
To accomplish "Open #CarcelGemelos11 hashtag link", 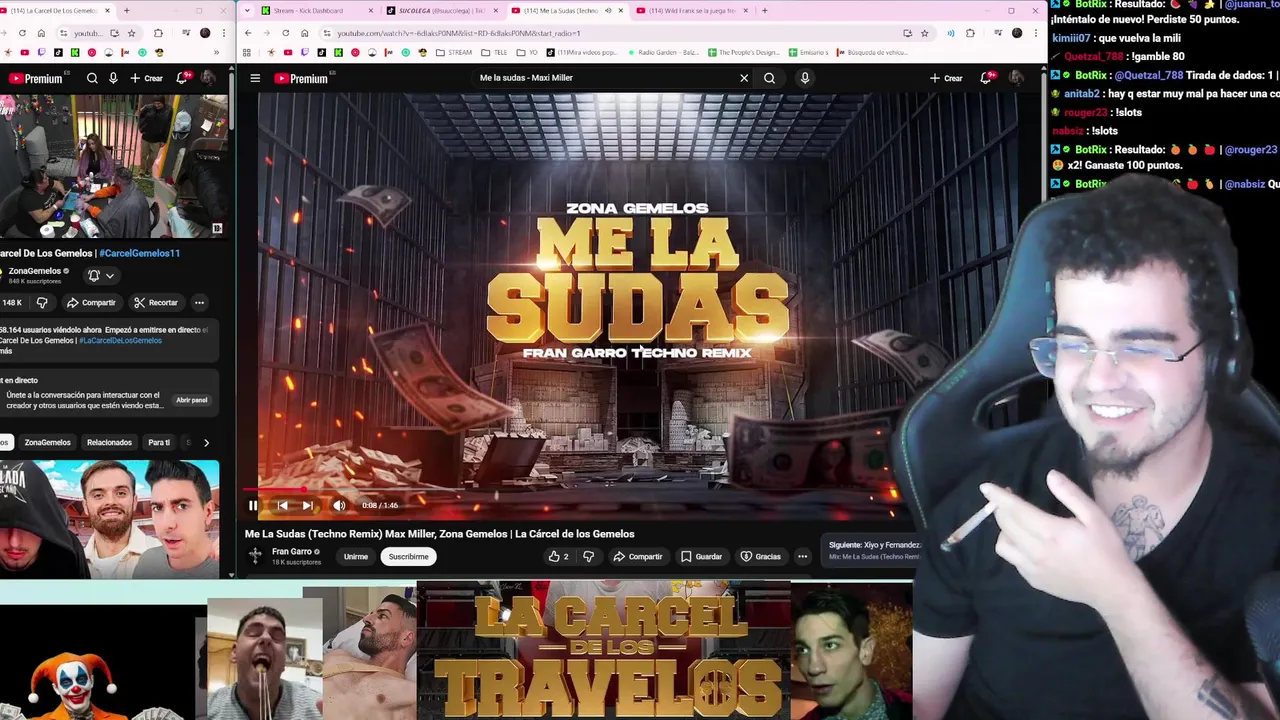I will click(x=139, y=253).
